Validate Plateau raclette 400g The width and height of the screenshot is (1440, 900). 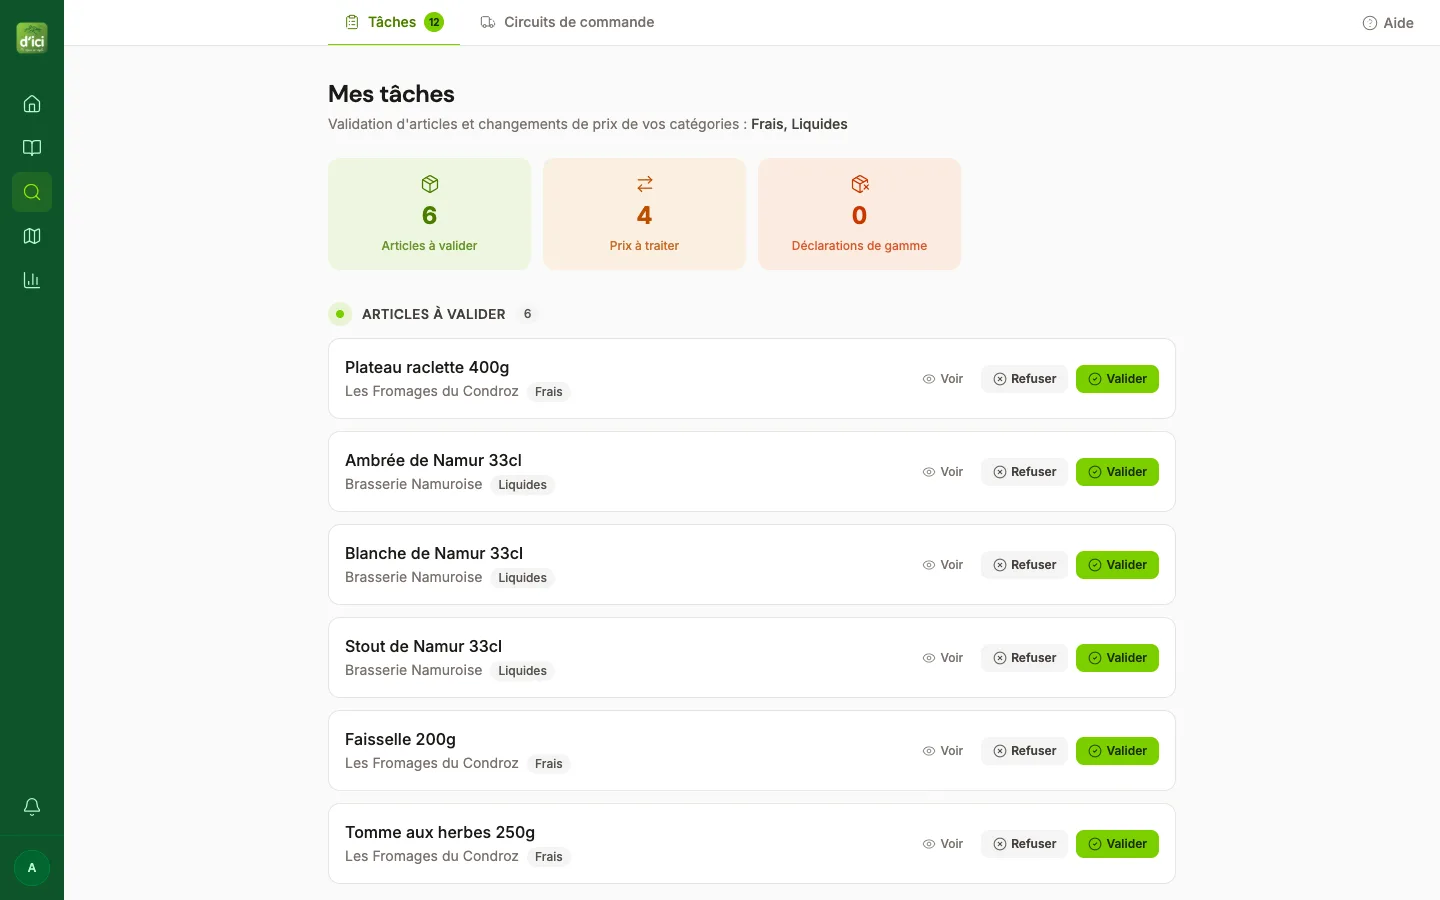click(x=1117, y=379)
